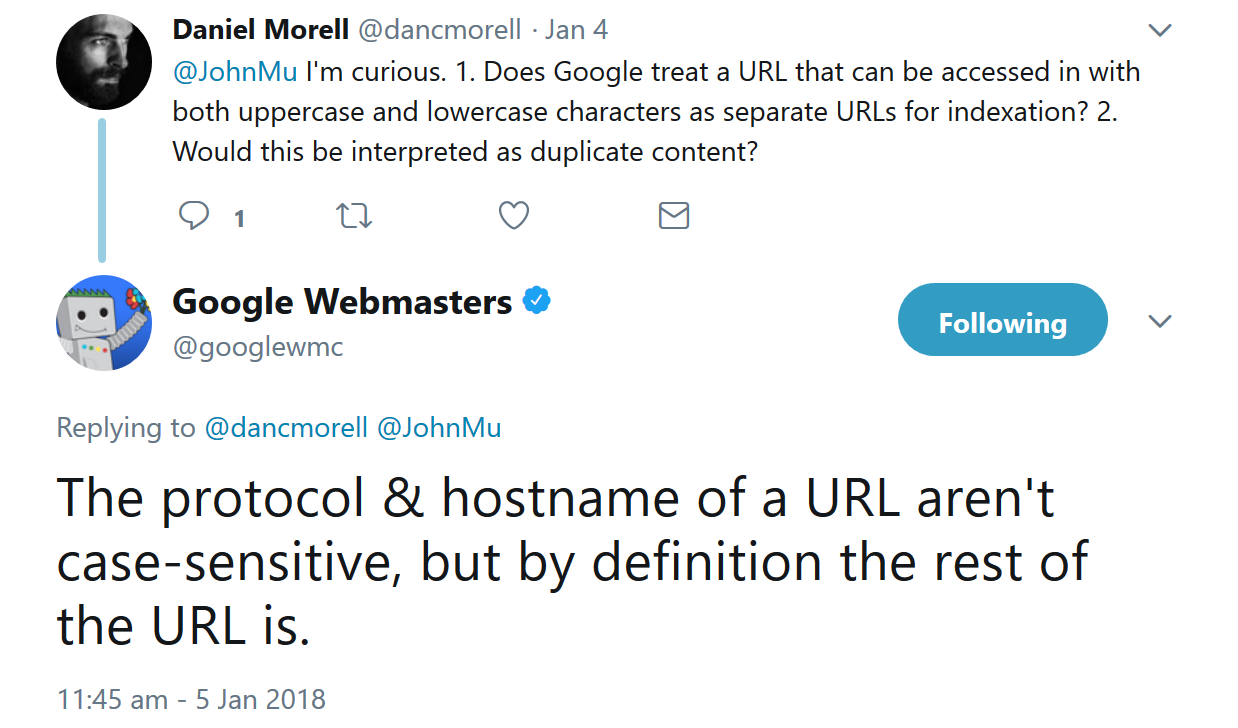Click the @googlewmc handle

[x=258, y=347]
